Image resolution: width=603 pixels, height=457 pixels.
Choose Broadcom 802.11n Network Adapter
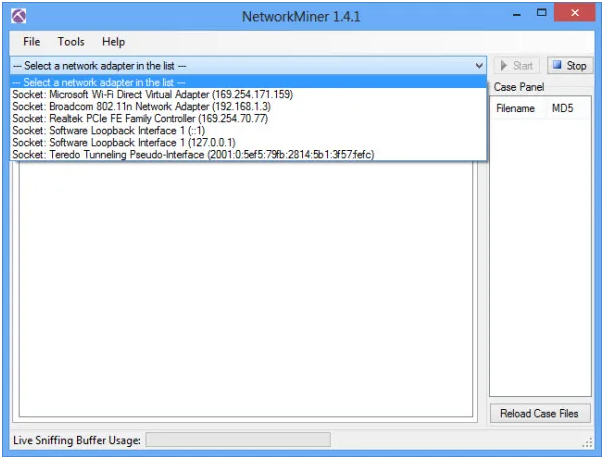pyautogui.click(x=141, y=106)
